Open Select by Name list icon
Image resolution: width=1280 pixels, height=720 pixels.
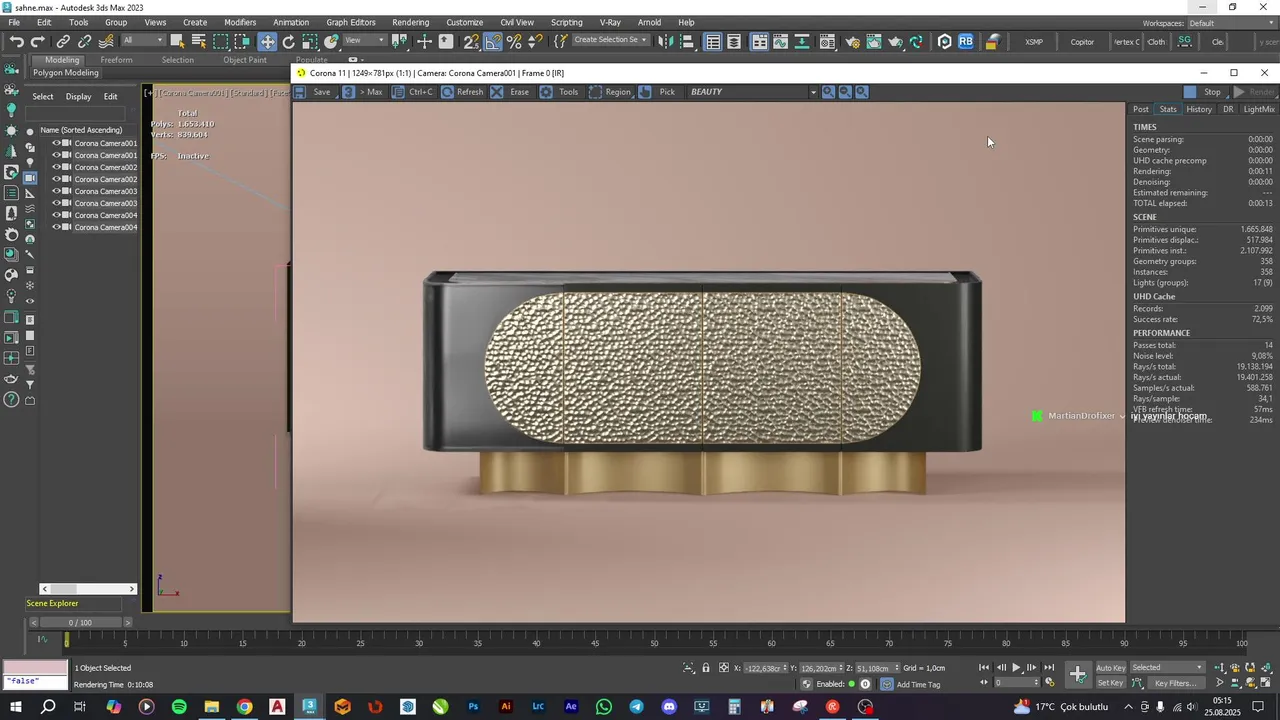[x=199, y=41]
